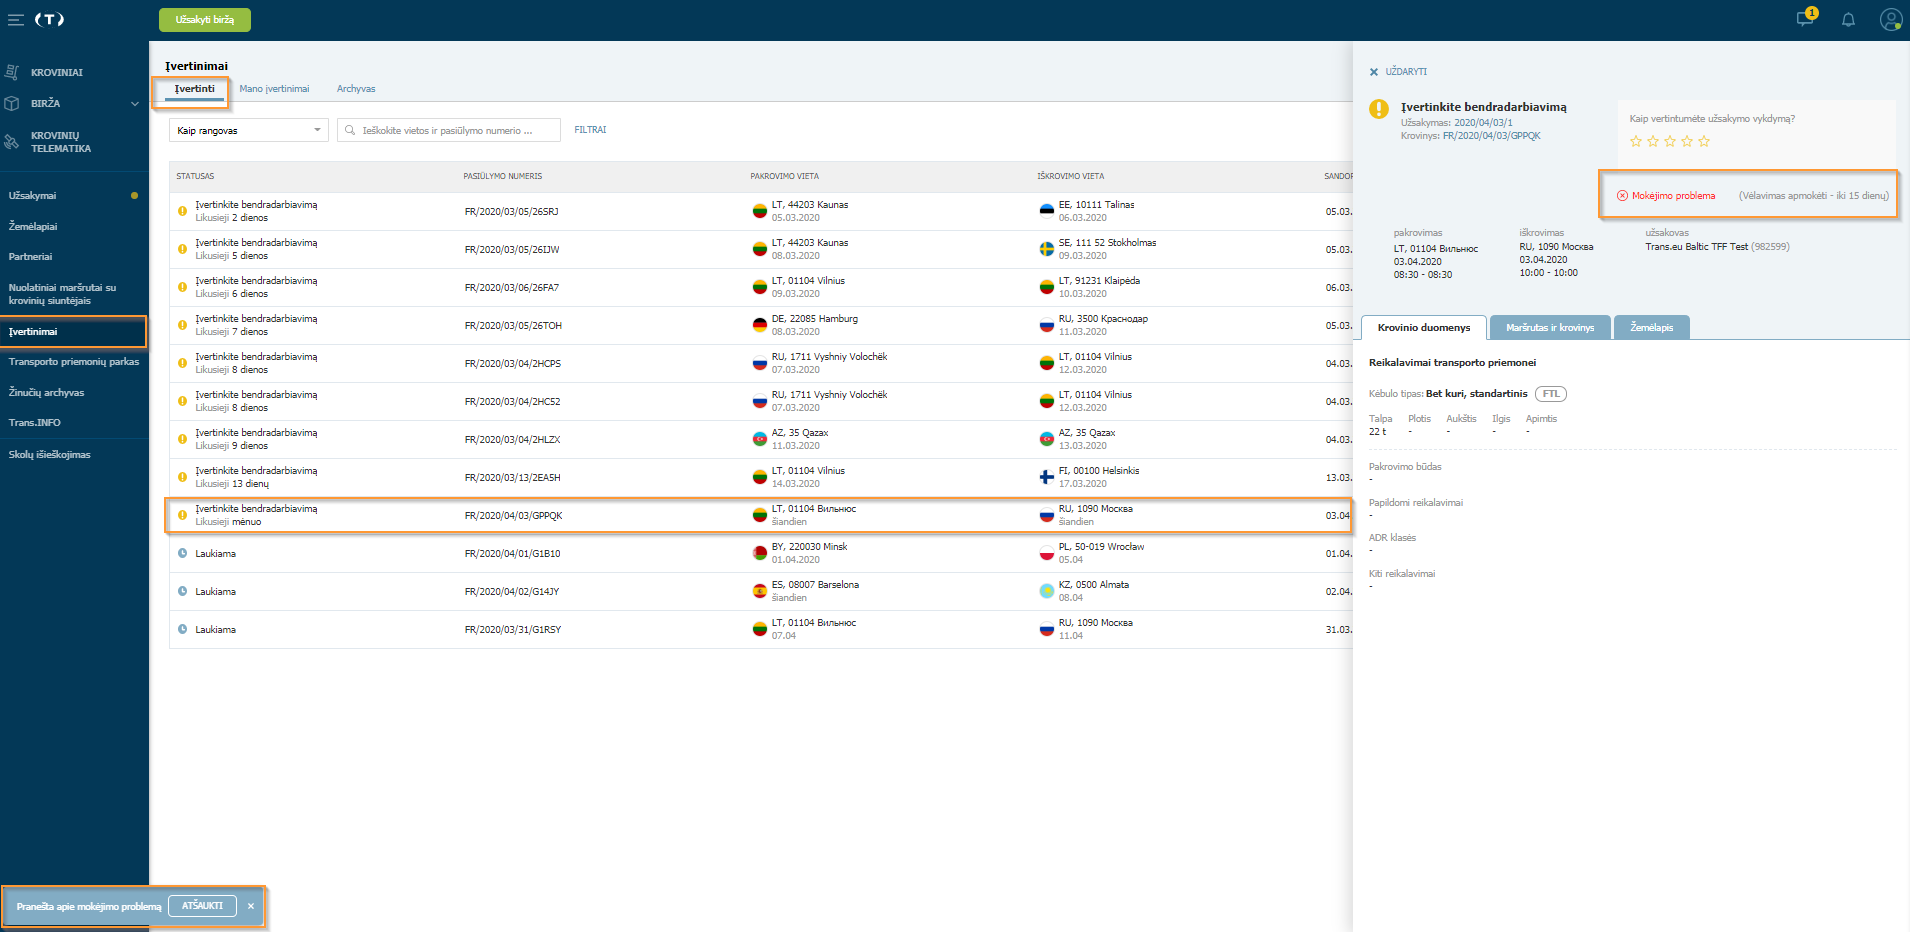
Task: Click Mokėjimo problema link
Action: (1673, 196)
